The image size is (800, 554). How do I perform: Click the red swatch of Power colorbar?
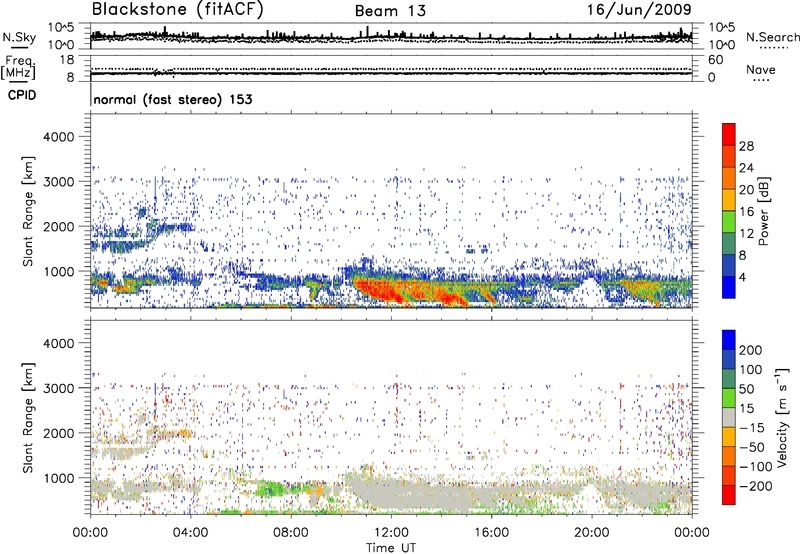(x=729, y=134)
